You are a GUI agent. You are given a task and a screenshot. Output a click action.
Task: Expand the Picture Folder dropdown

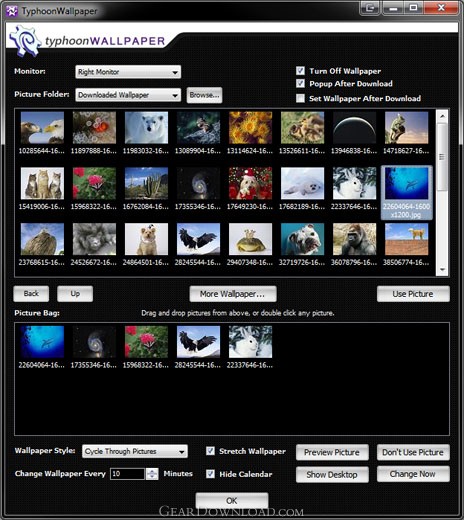tap(128, 95)
